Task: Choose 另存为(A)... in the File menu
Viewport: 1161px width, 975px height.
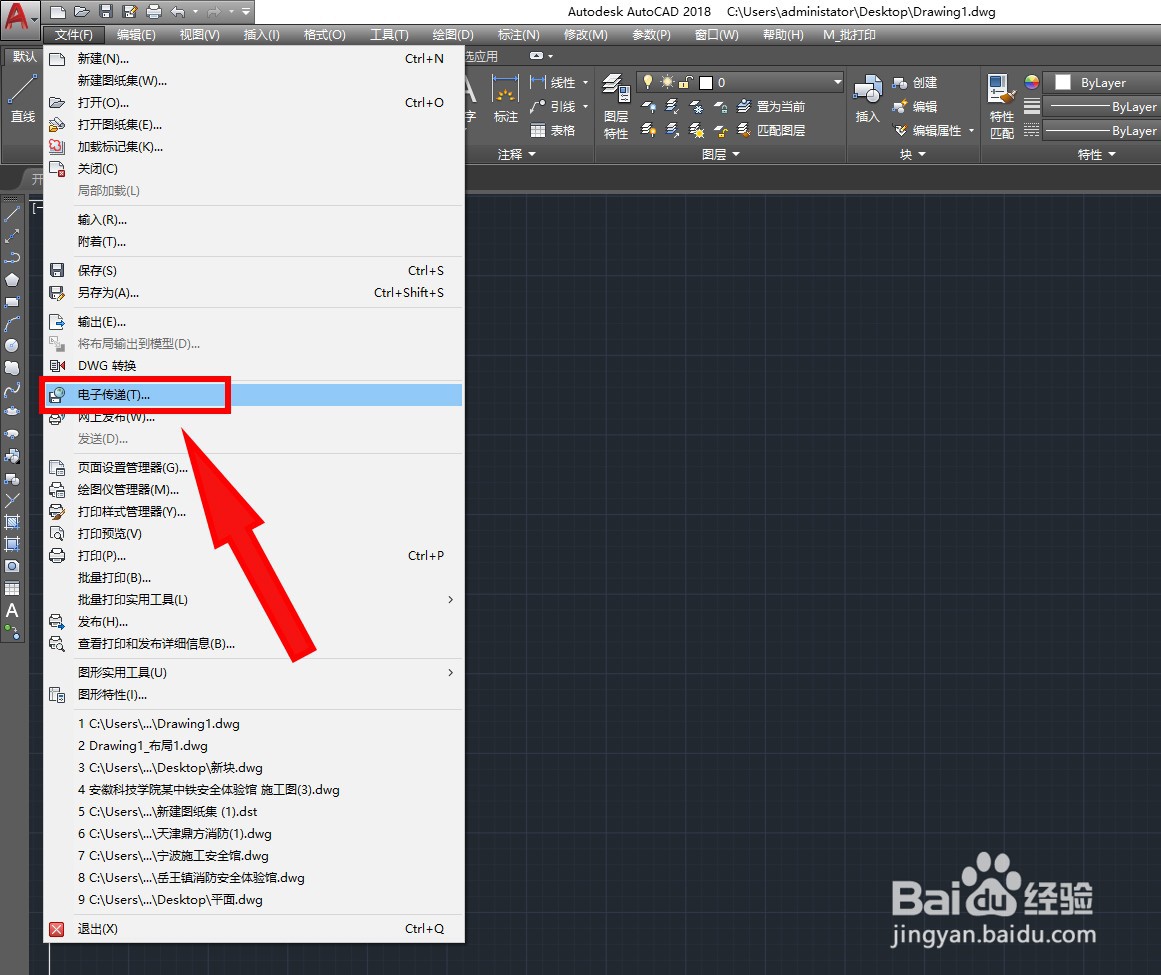Action: pos(254,292)
